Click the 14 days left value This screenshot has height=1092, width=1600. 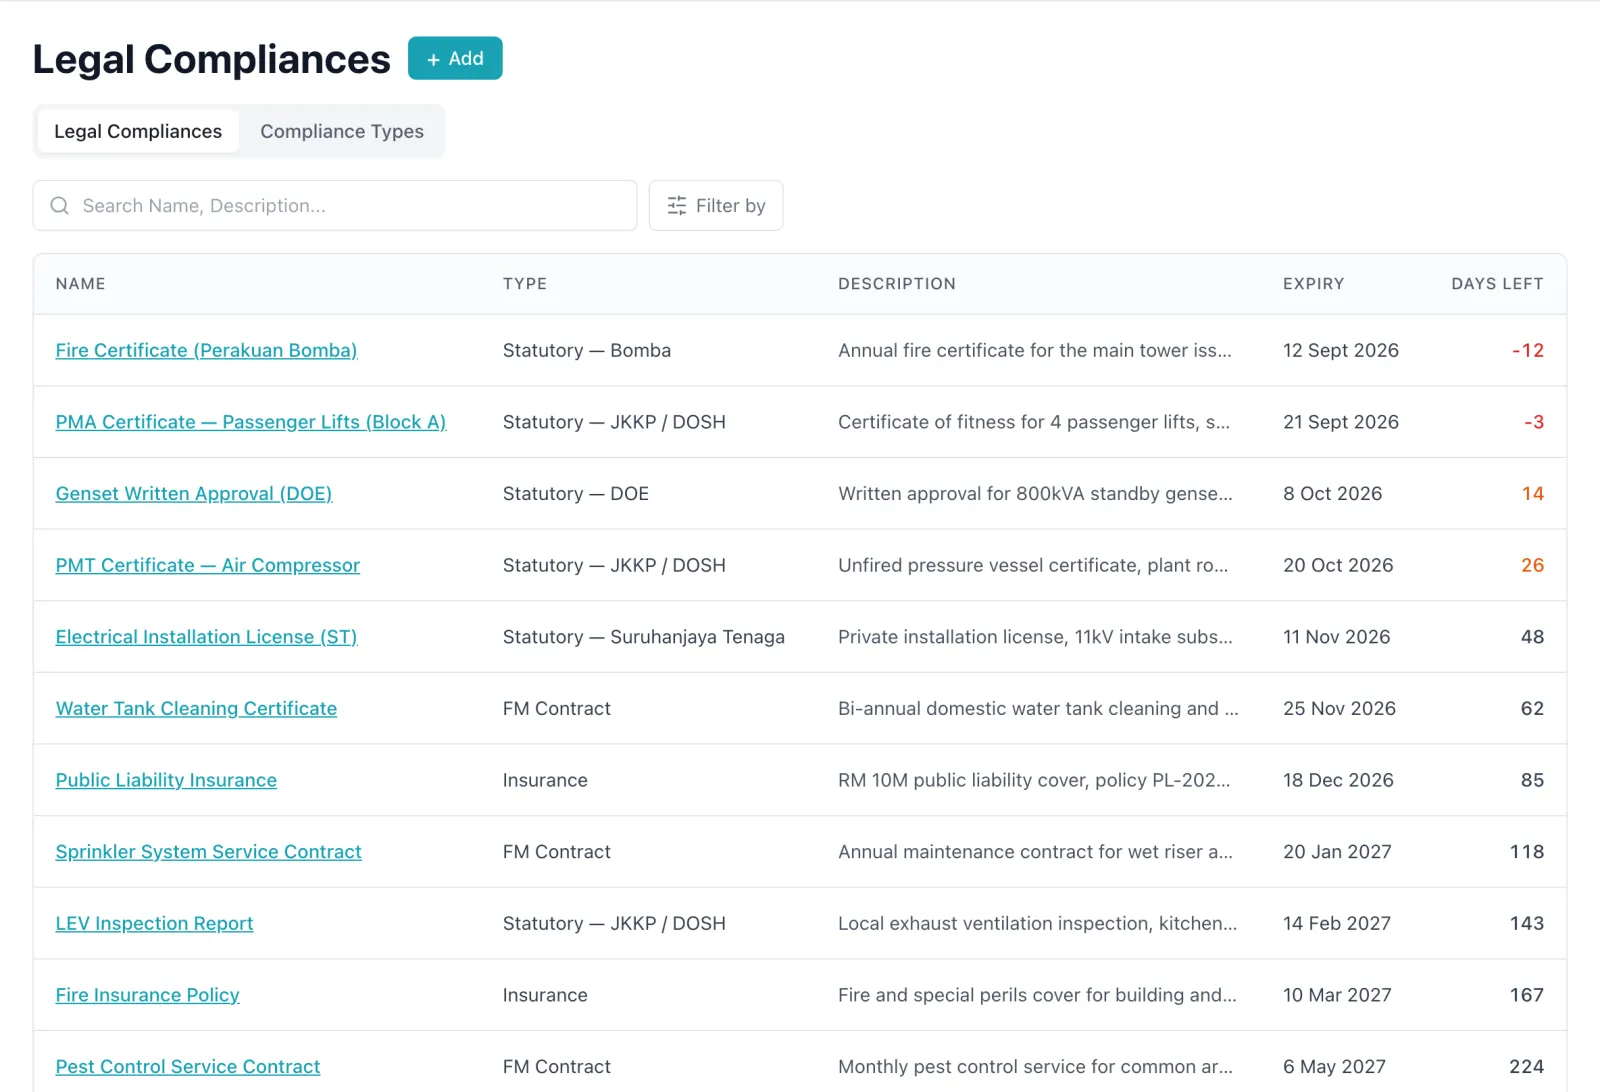pos(1533,493)
